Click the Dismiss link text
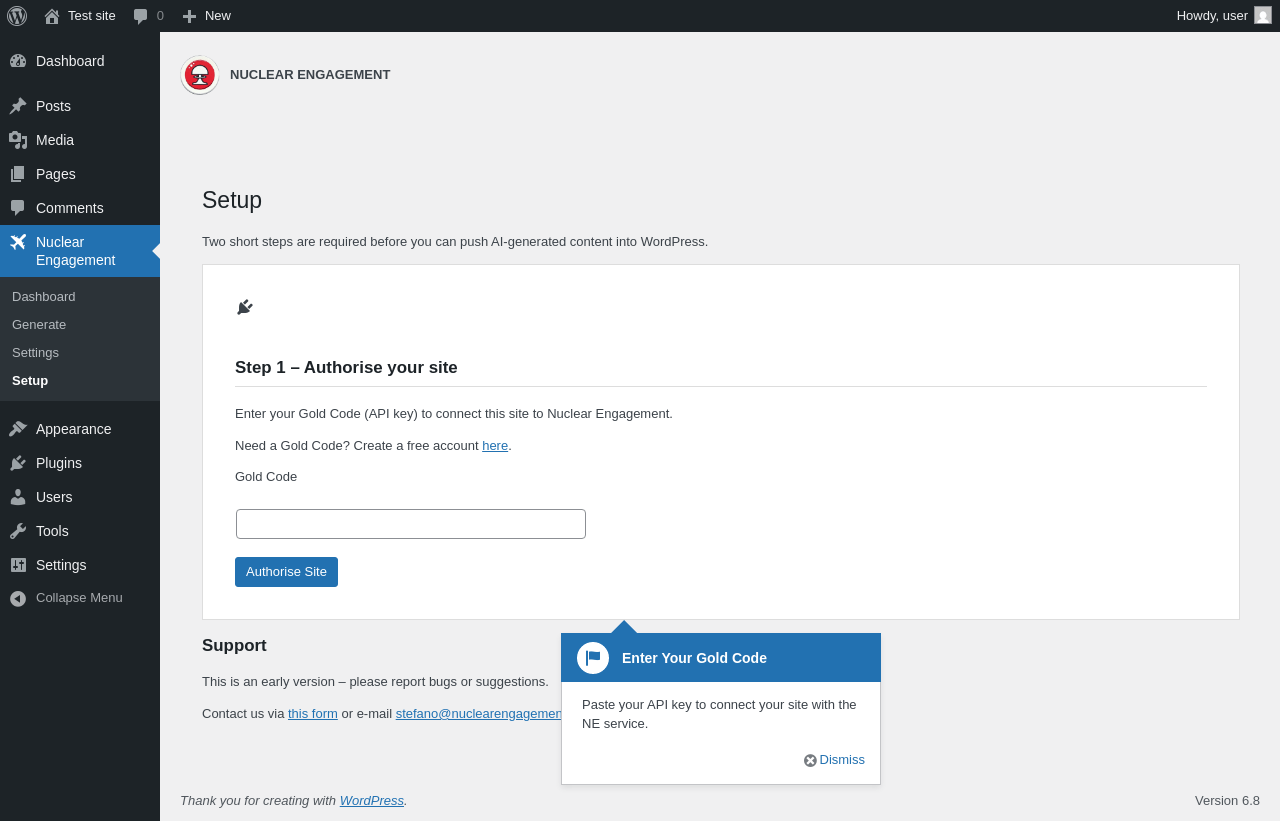The width and height of the screenshot is (1280, 821). coord(842,760)
